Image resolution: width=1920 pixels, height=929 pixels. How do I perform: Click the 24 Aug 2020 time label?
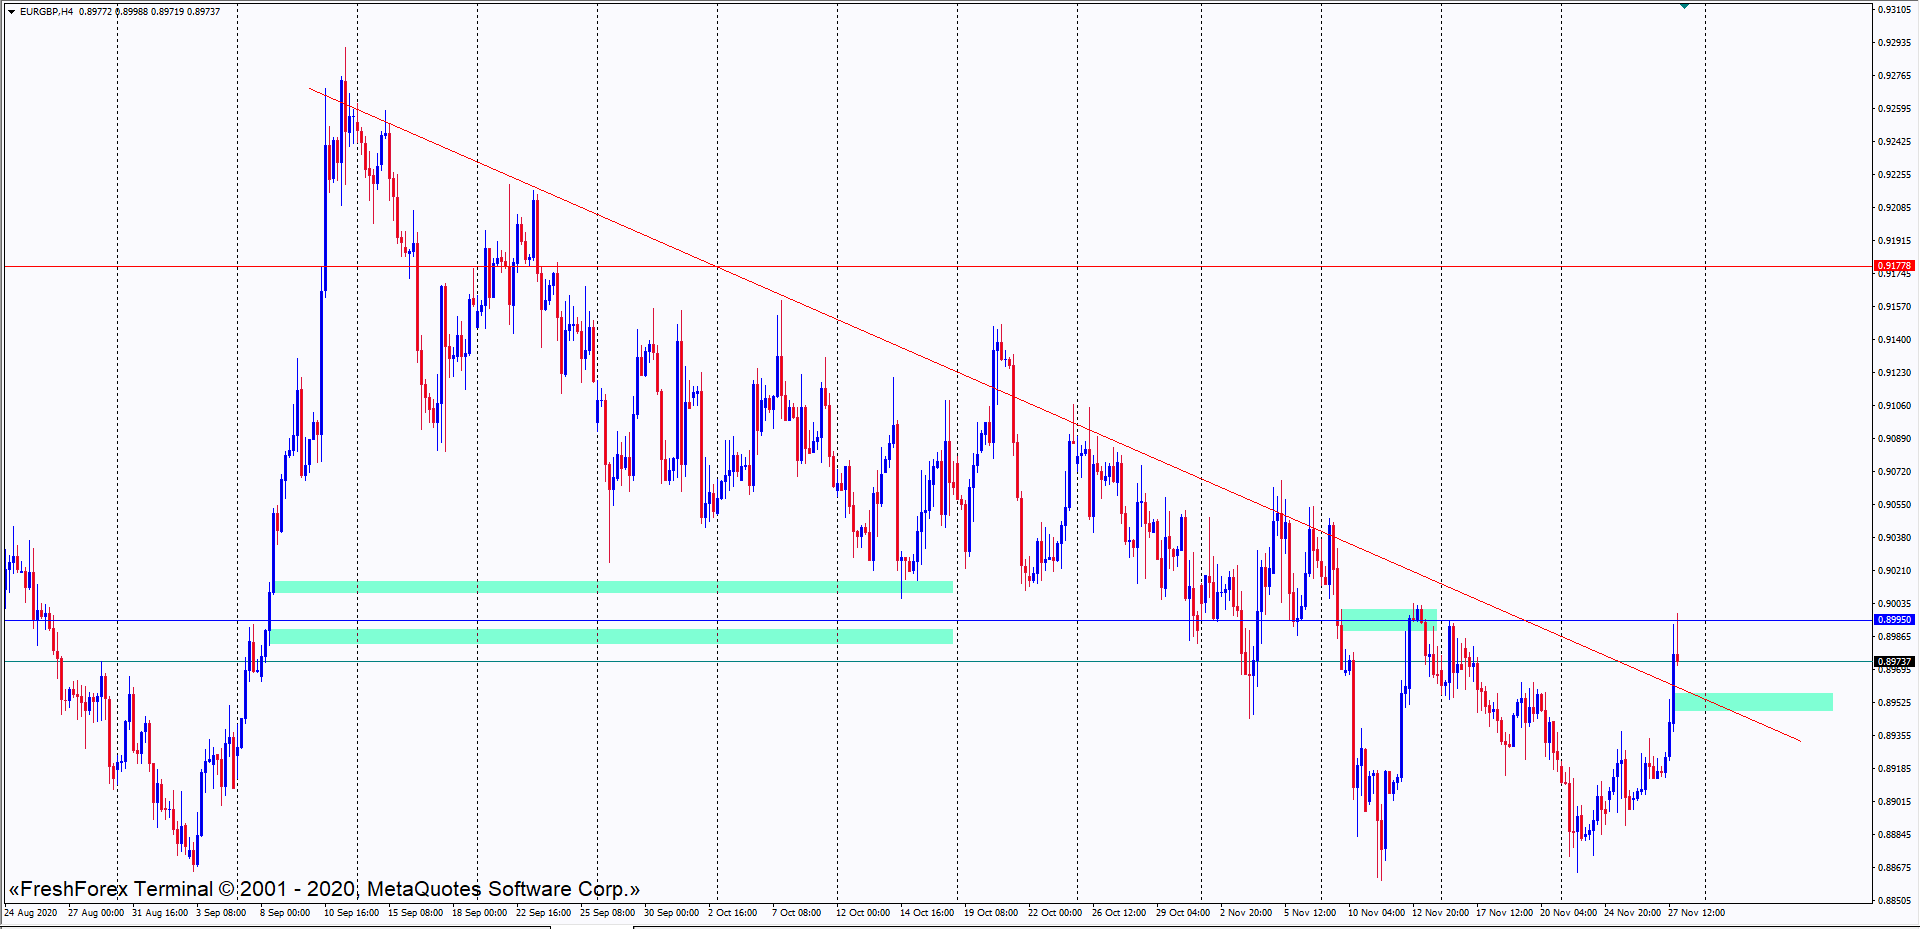pos(31,912)
